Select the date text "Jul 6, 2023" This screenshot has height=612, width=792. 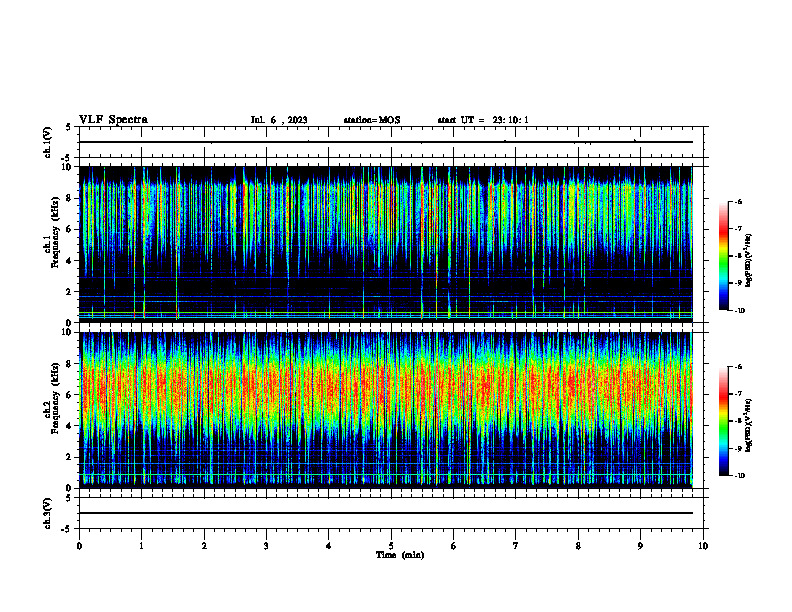279,120
